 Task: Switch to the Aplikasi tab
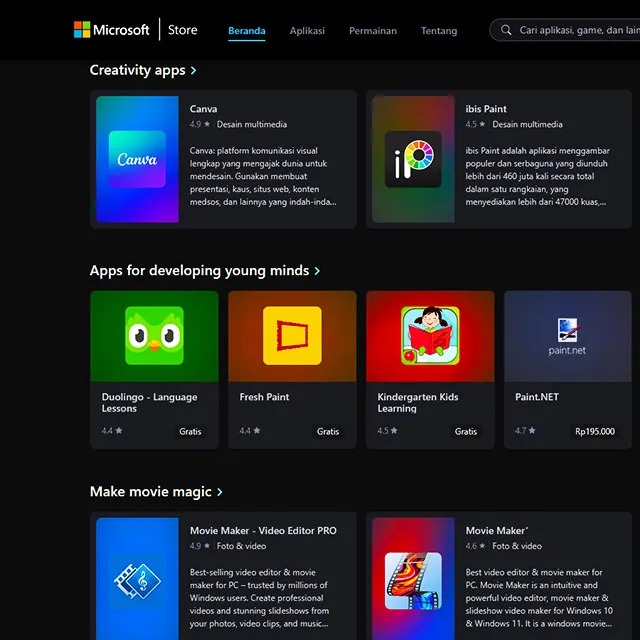307,31
